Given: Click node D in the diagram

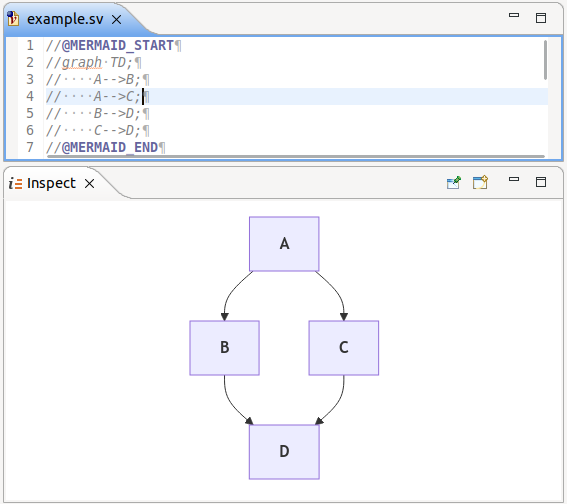Looking at the screenshot, I should click(x=284, y=452).
